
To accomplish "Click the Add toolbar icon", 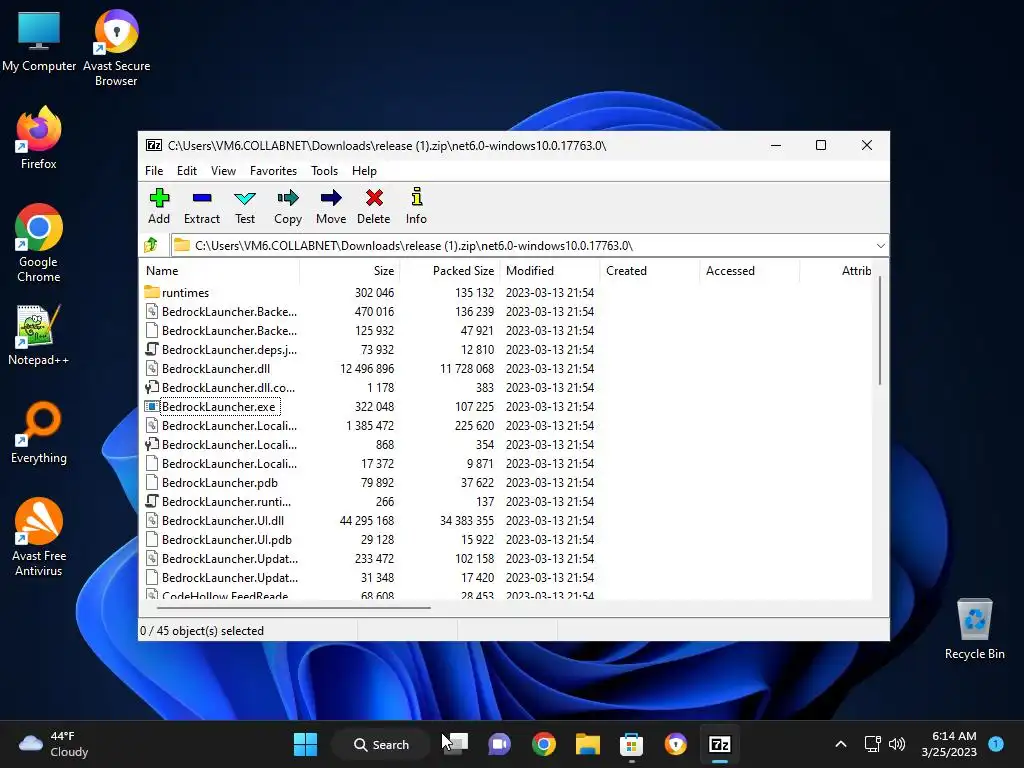I will click(159, 198).
